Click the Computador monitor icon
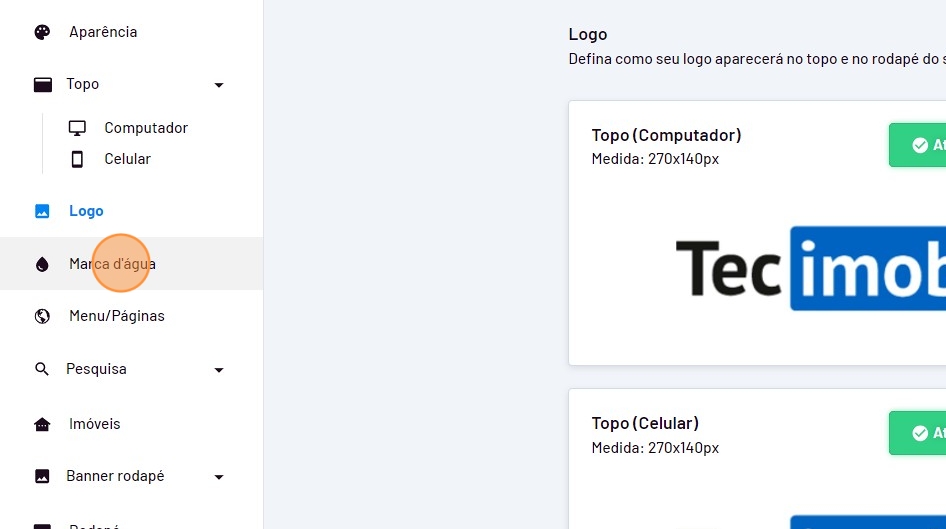Viewport: 946px width, 529px height. 77,128
